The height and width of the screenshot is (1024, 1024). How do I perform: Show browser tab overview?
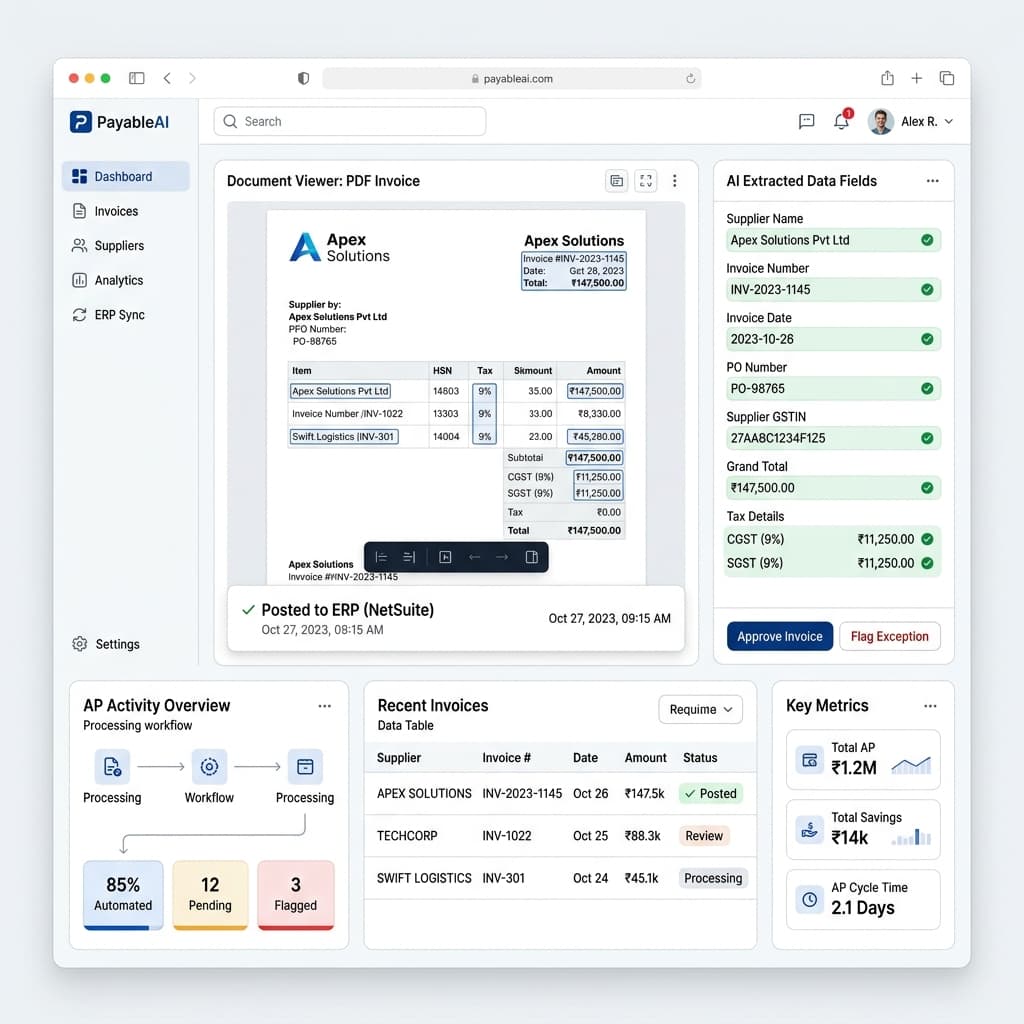tap(947, 78)
